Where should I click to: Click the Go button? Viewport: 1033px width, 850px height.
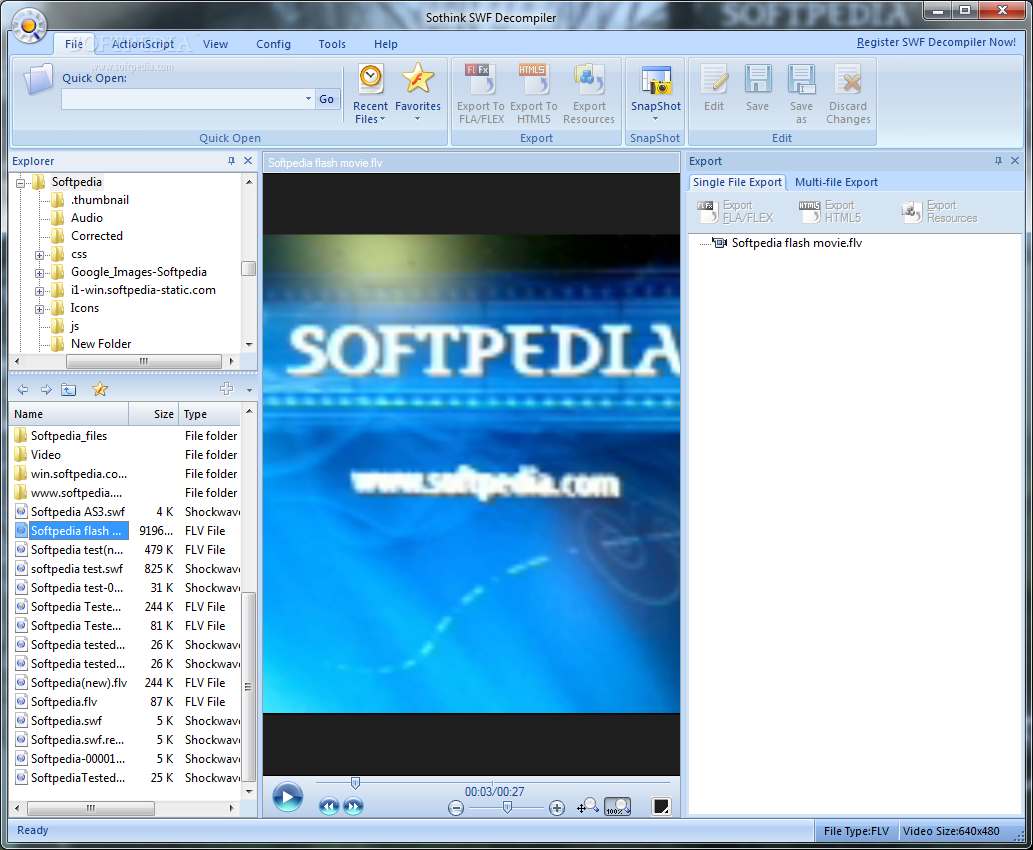(327, 99)
